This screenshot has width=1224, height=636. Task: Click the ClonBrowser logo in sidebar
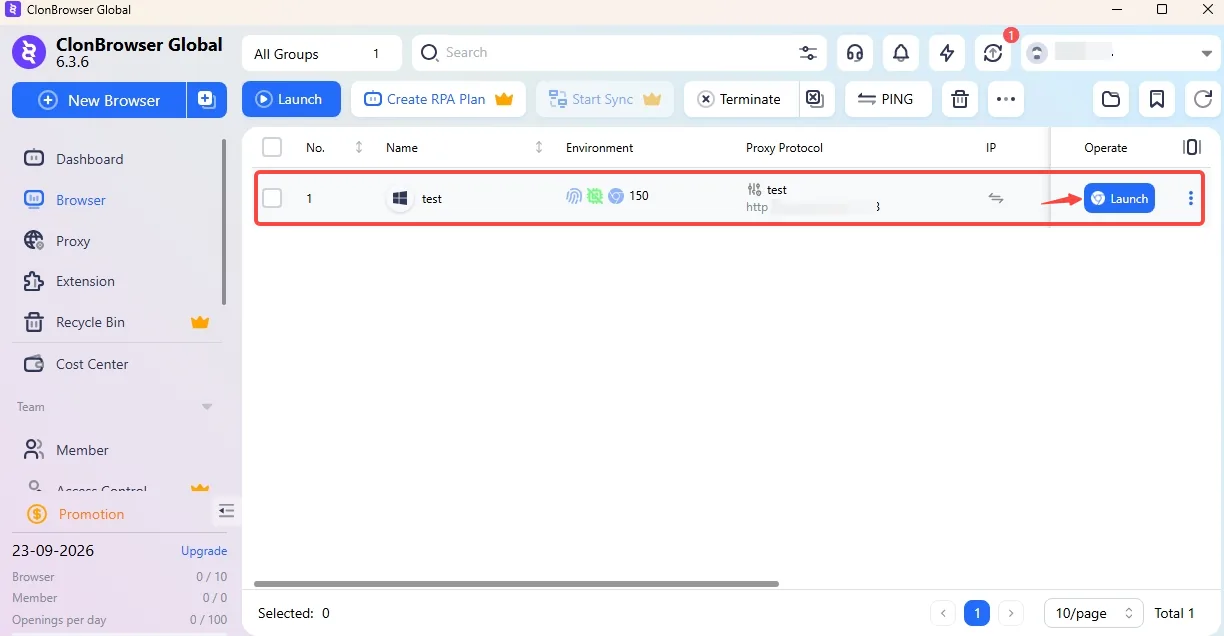pyautogui.click(x=29, y=53)
